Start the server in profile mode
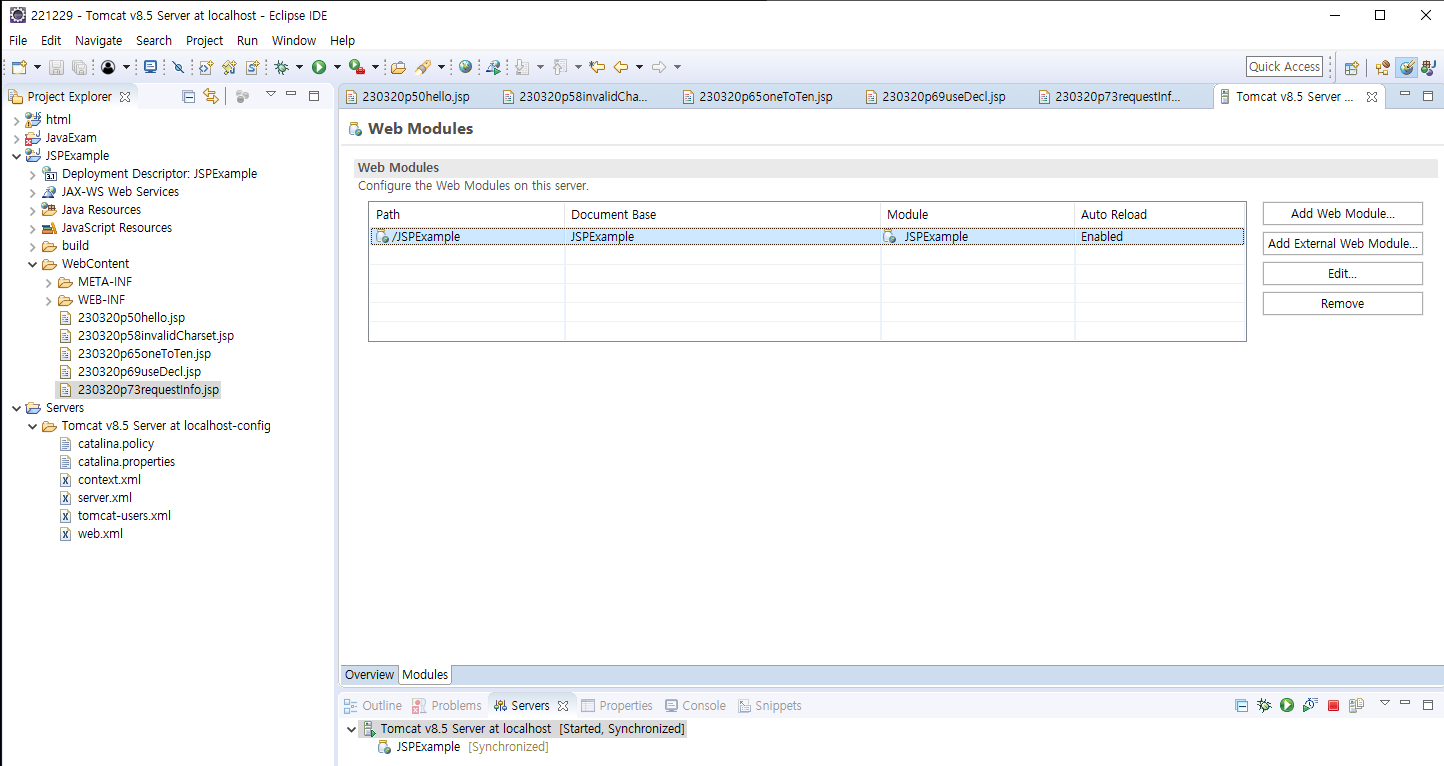Image resolution: width=1444 pixels, height=766 pixels. pos(1309,705)
